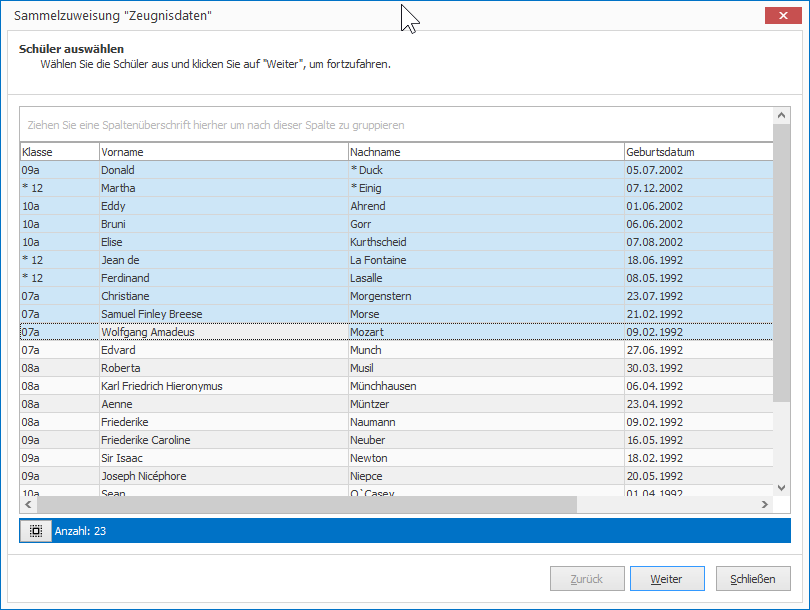
Task: Click the horizontal scrollbar left arrow
Action: (28, 504)
